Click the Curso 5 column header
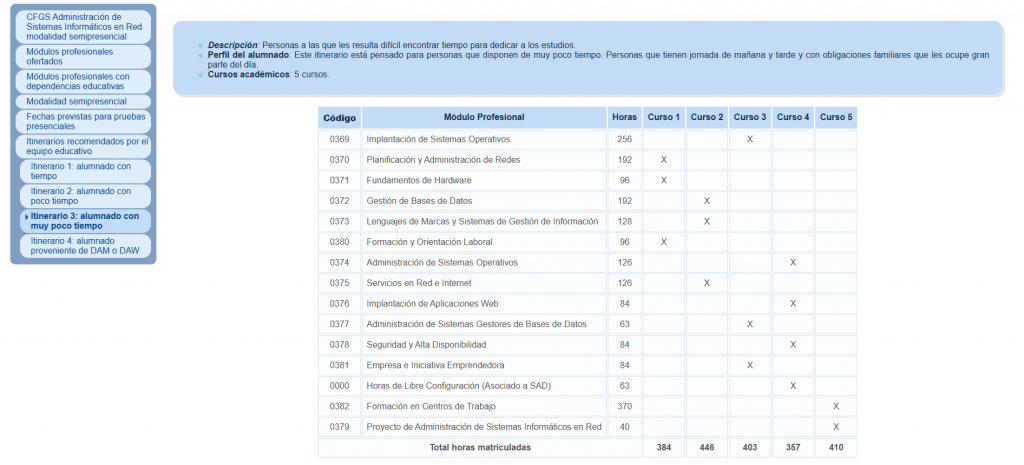 tap(836, 118)
